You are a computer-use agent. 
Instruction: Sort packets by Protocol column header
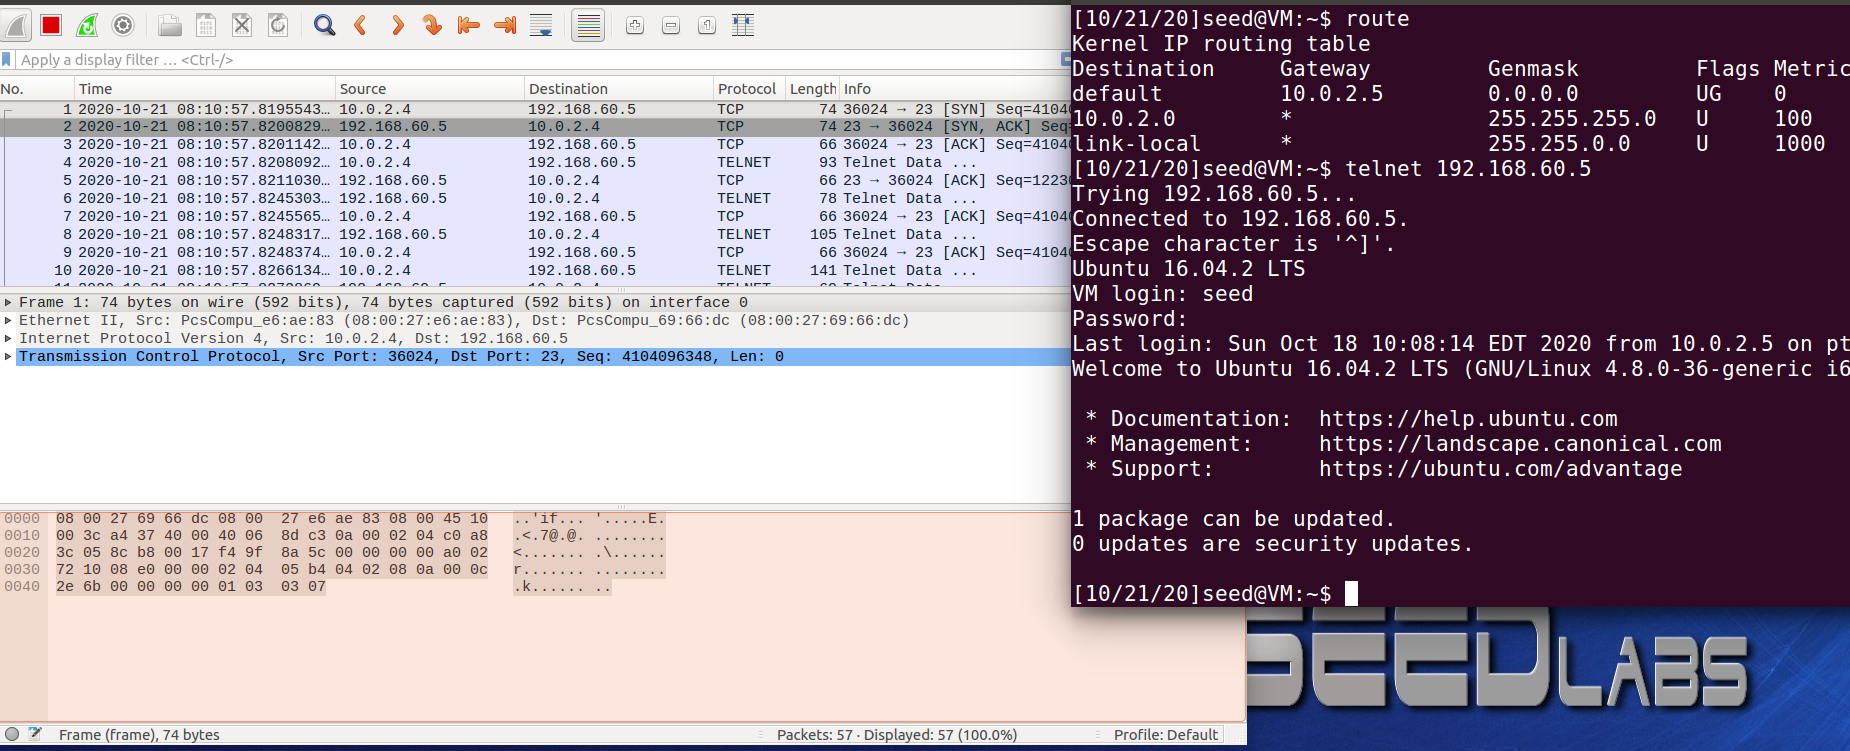pos(749,89)
